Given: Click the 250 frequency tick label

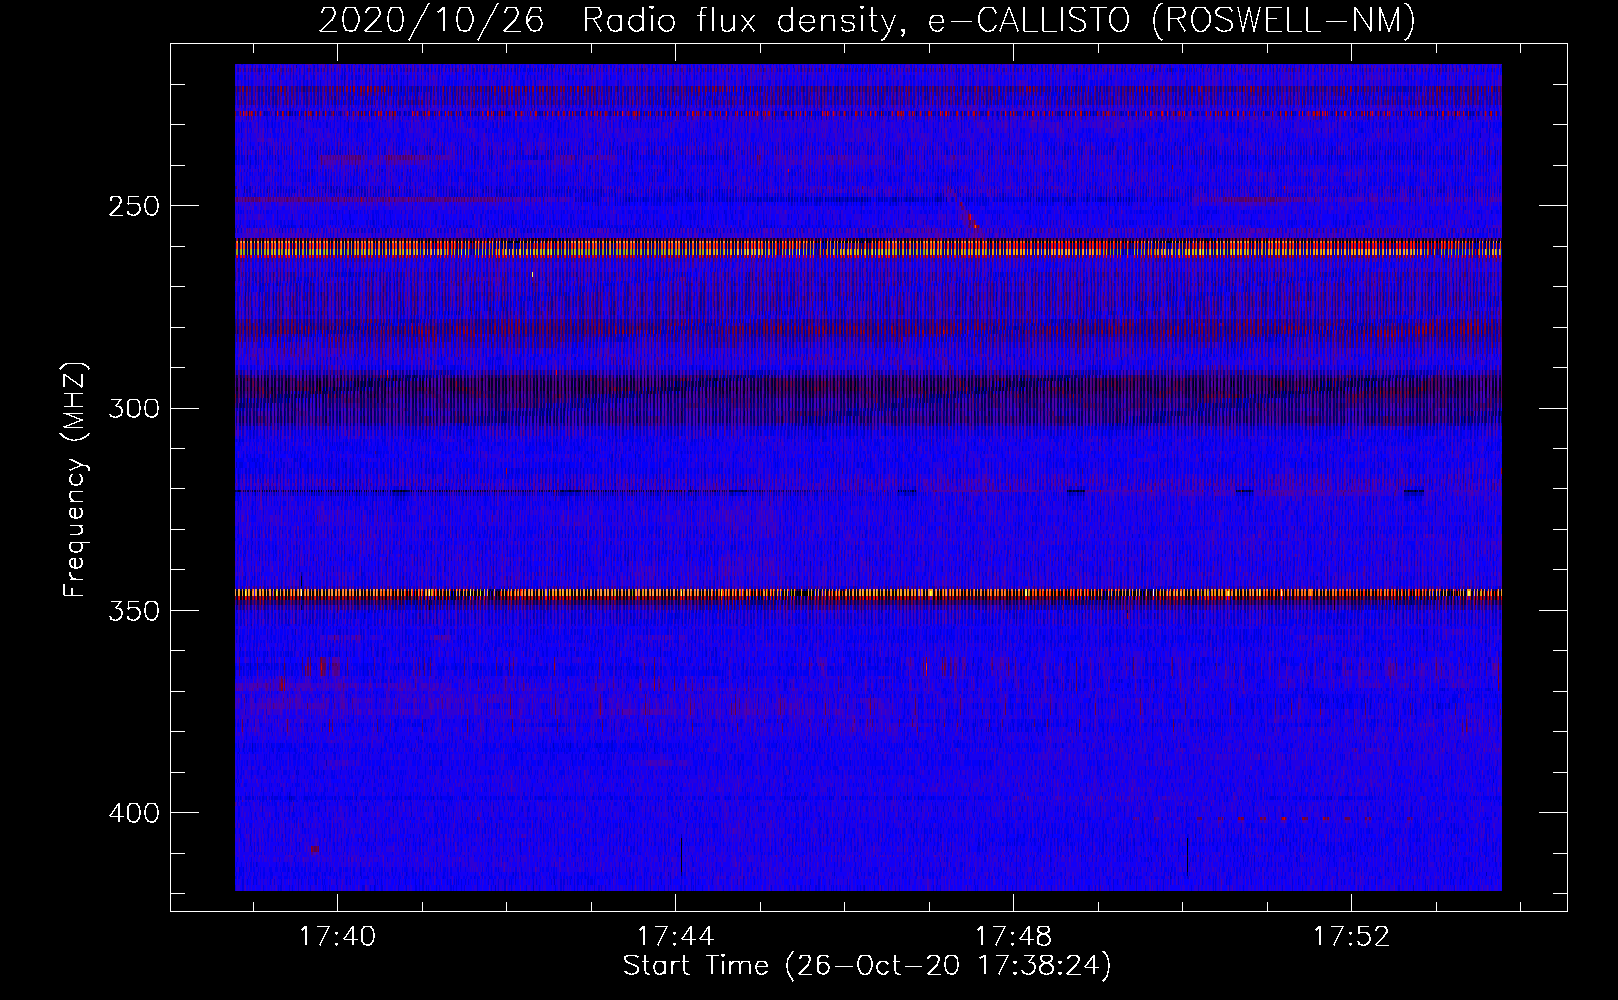Looking at the screenshot, I should 134,206.
